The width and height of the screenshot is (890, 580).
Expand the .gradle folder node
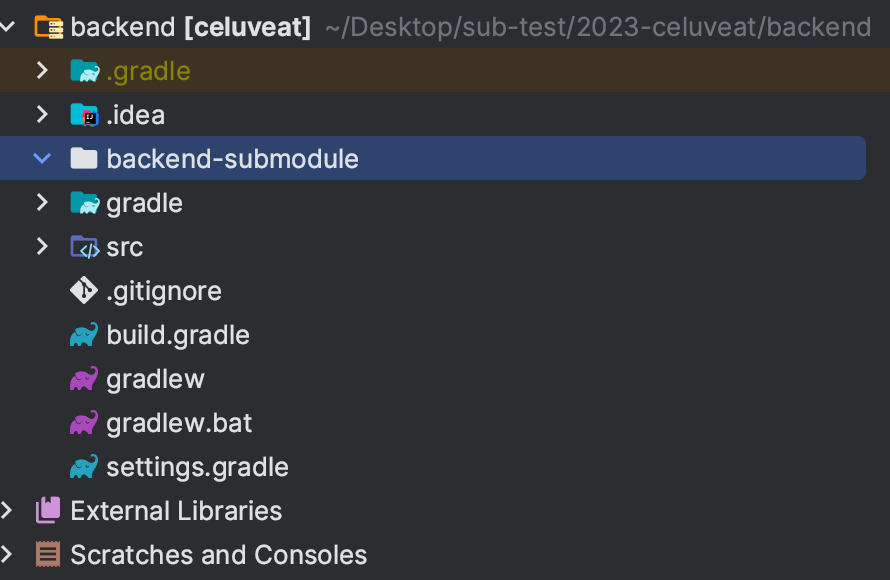[41, 70]
